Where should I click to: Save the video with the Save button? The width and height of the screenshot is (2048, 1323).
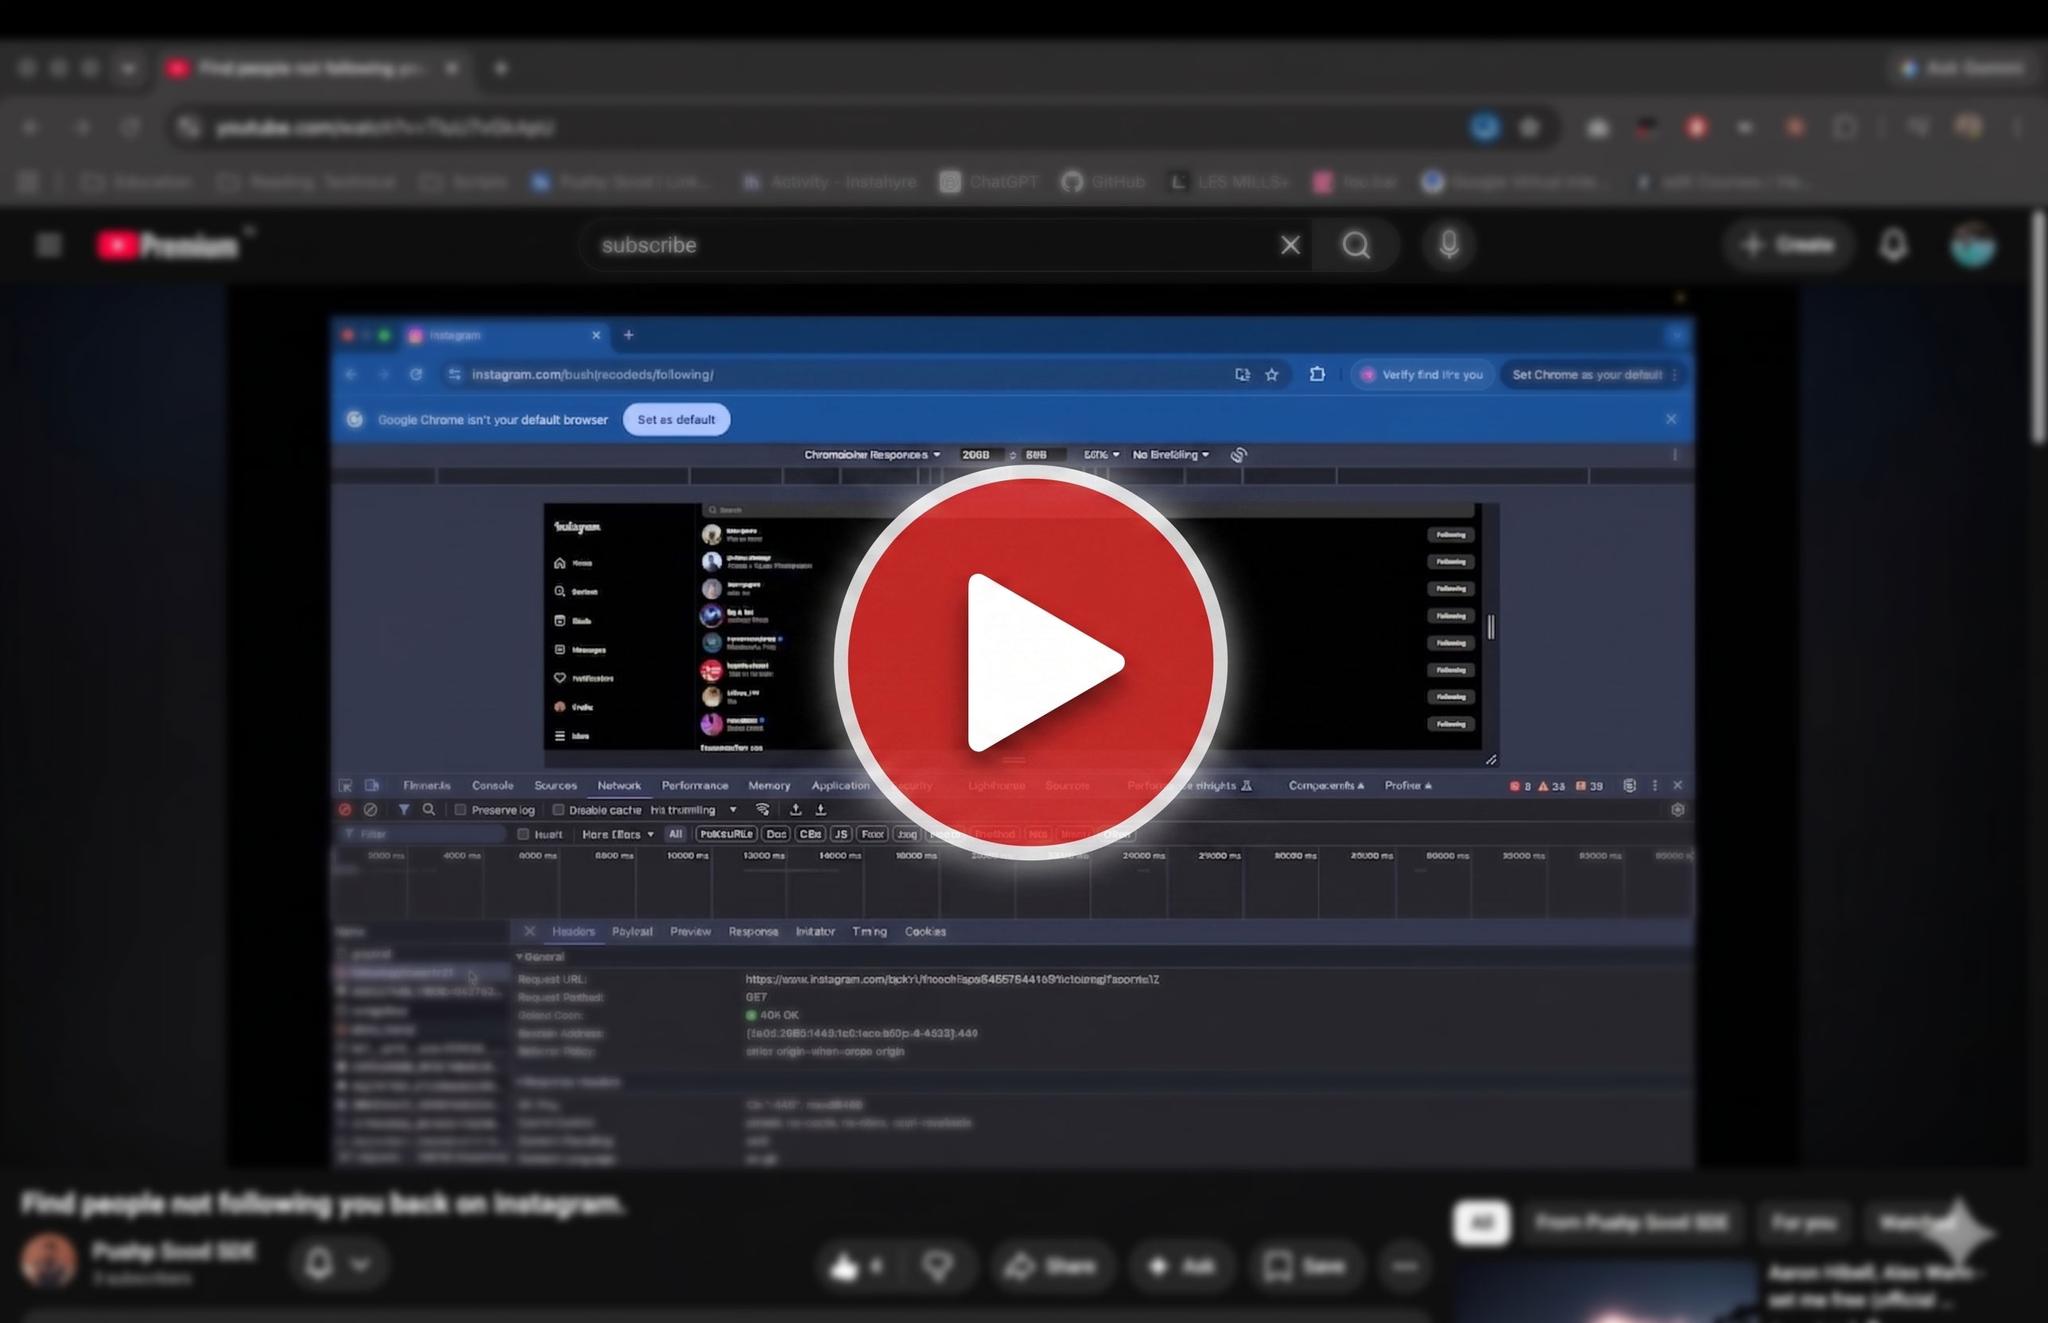click(x=1306, y=1266)
